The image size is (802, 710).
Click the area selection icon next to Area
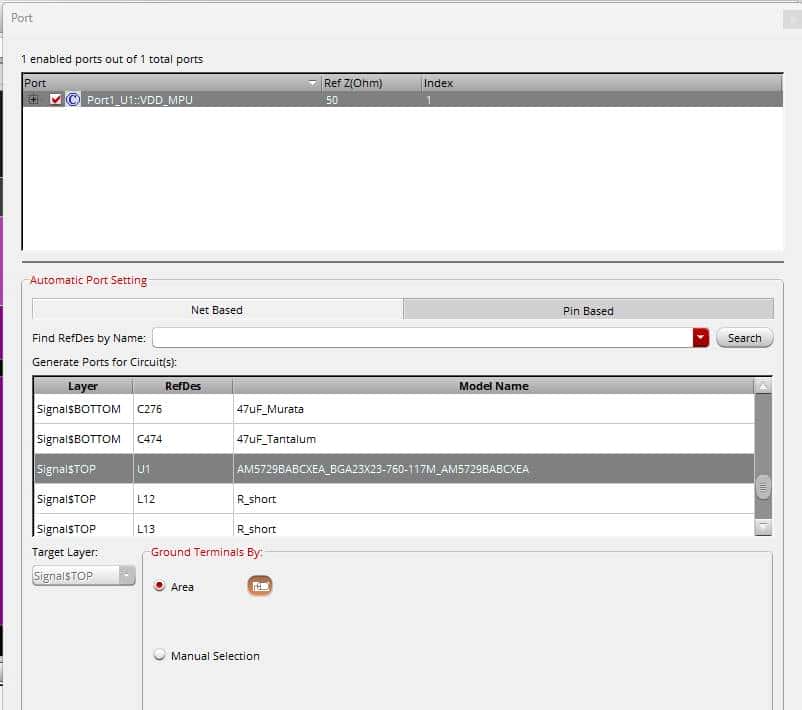click(x=260, y=586)
